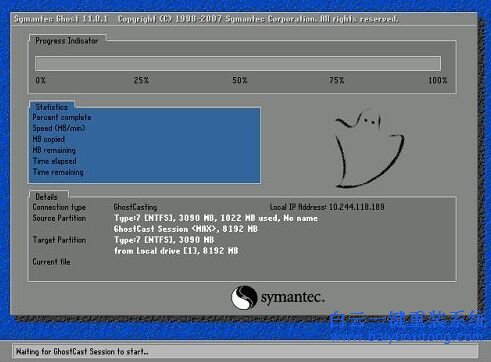Click the Local IP Address value
Screen dimensions: 491x362
click(x=357, y=207)
